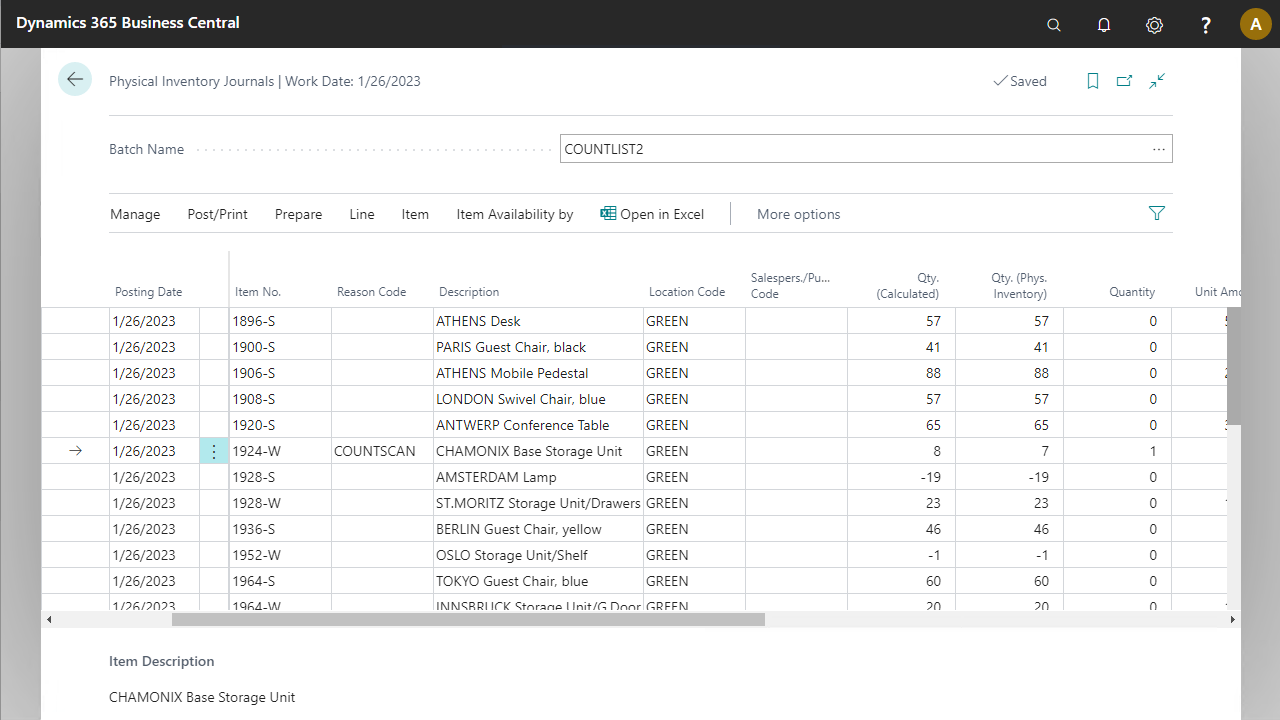
Task: Open the Prepare menu
Action: coord(298,214)
